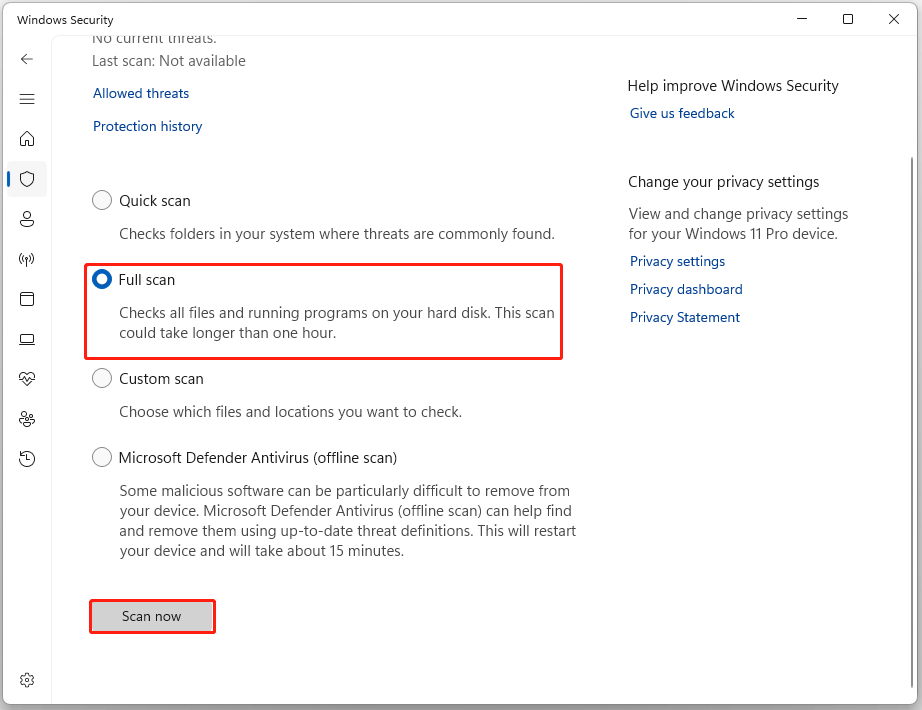Open Privacy dashboard link
Viewport: 922px width, 710px height.
point(686,289)
